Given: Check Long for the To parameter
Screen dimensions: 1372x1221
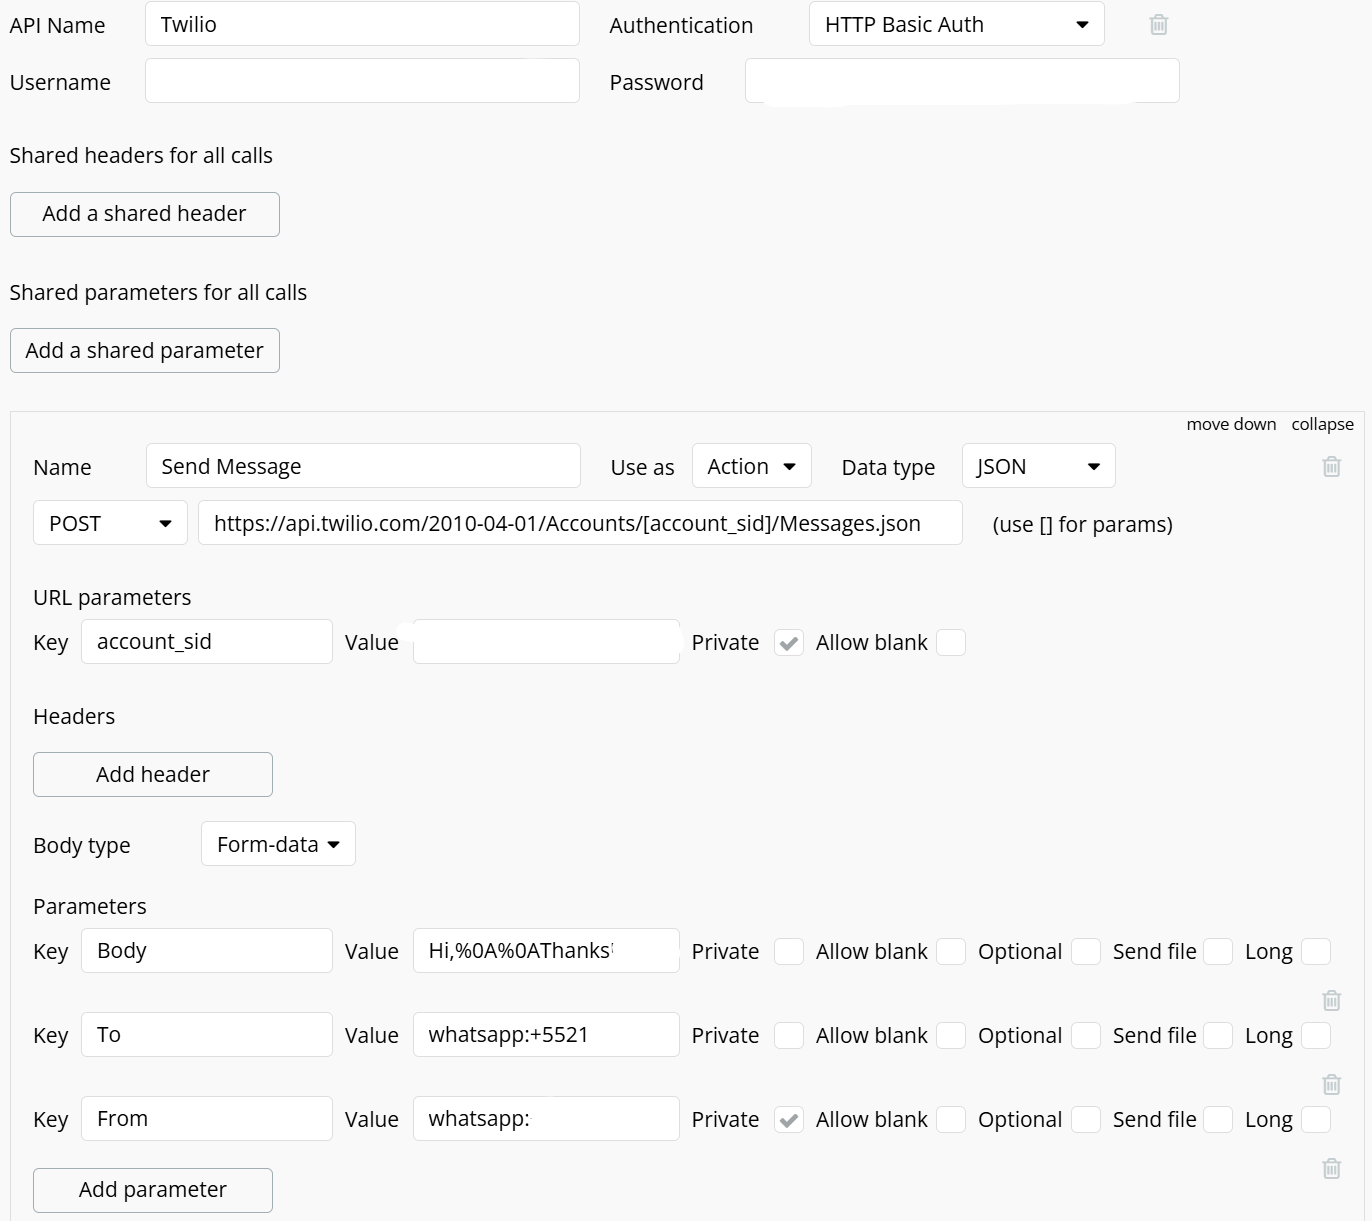Looking at the screenshot, I should click(x=1316, y=1036).
